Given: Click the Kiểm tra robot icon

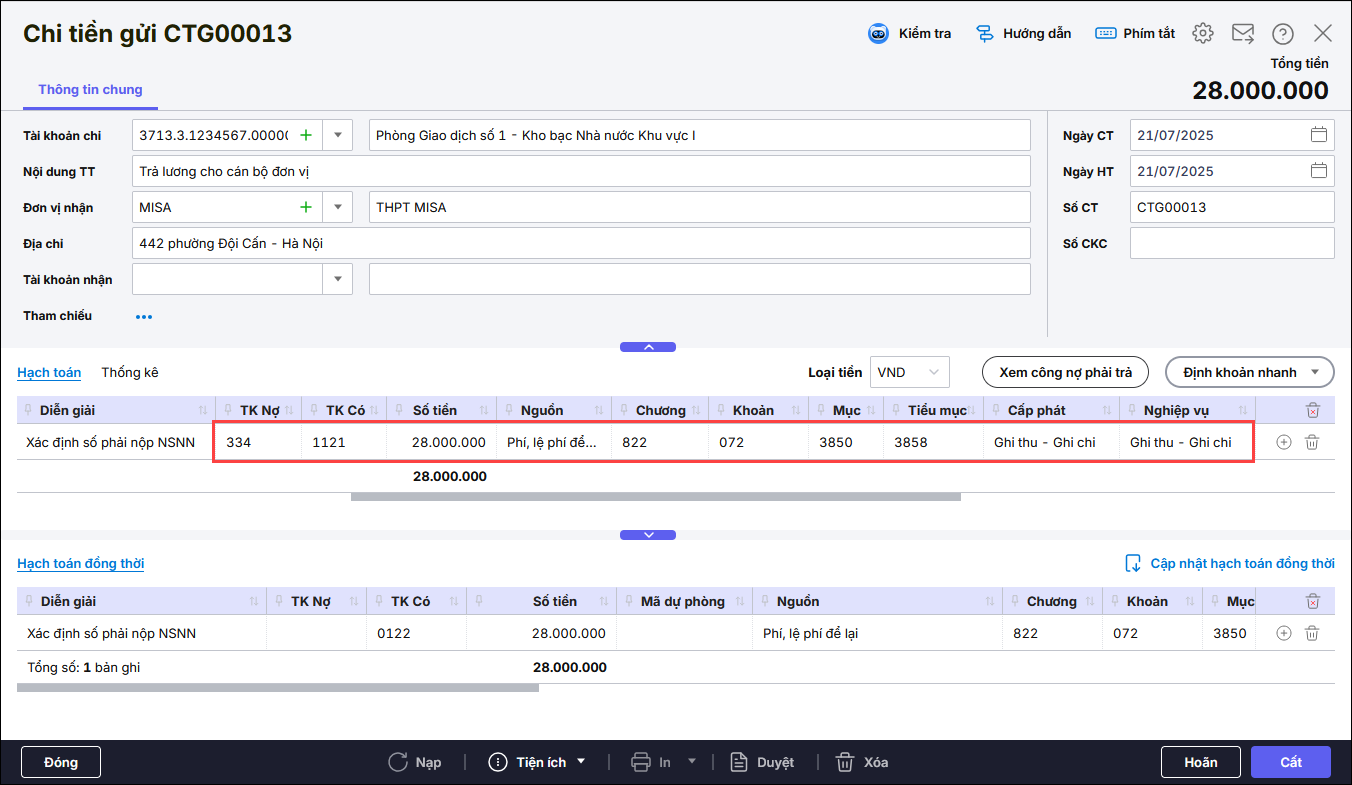Looking at the screenshot, I should pos(878,34).
